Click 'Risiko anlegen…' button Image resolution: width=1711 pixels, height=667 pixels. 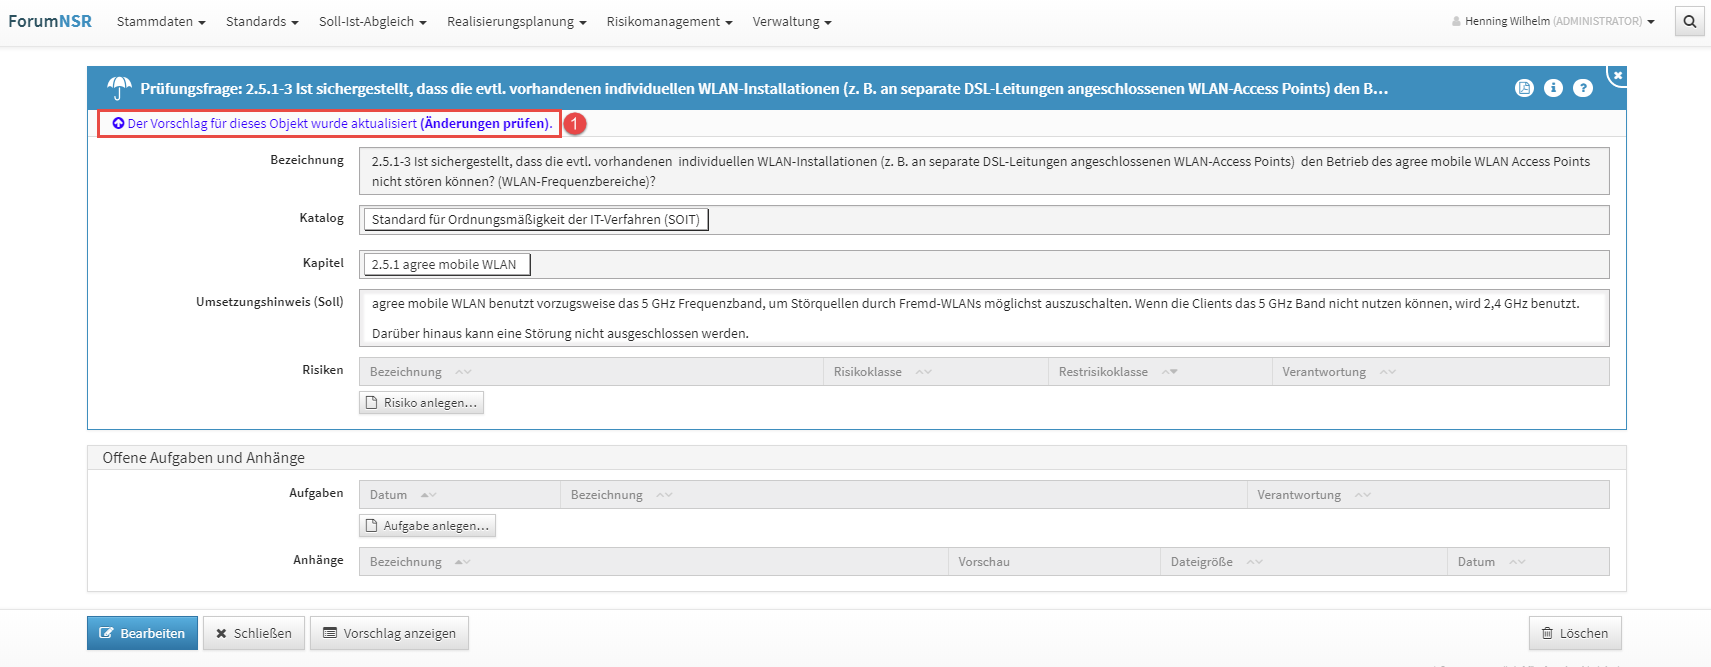421,403
